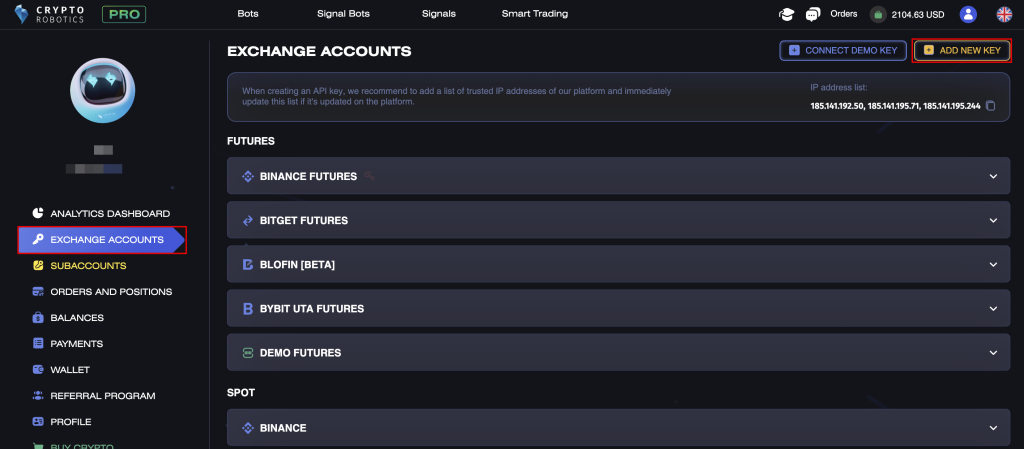
Task: Click the Profile sidebar icon
Action: [38, 422]
